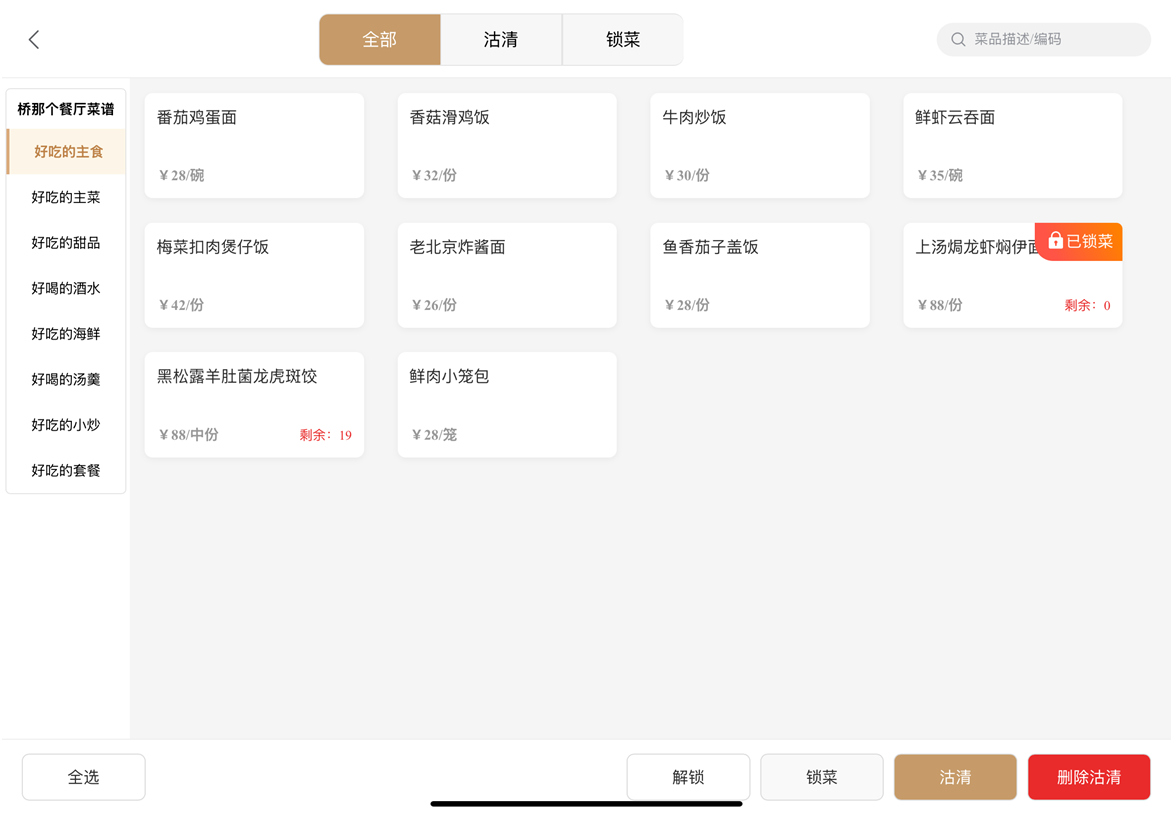Click the search magnifier icon
The height and width of the screenshot is (816, 1173).
[958, 40]
